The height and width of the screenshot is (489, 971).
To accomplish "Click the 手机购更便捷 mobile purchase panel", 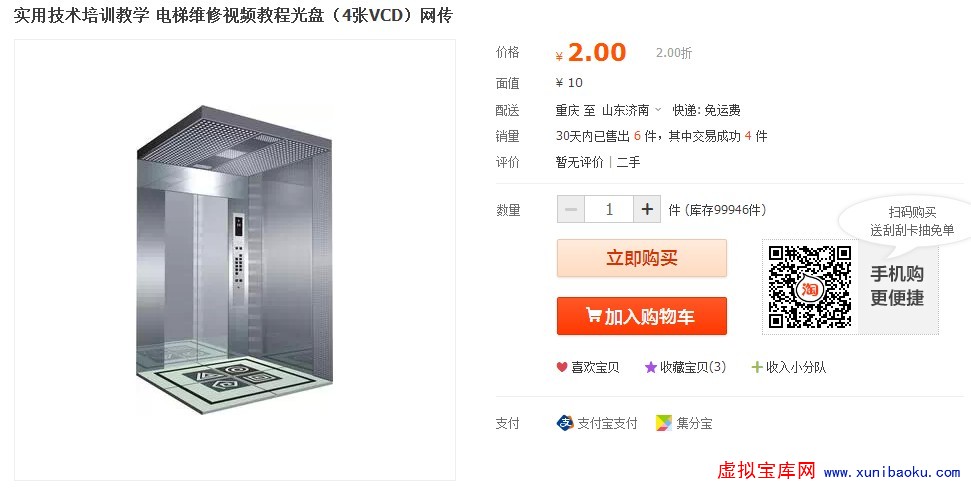I will [x=897, y=286].
